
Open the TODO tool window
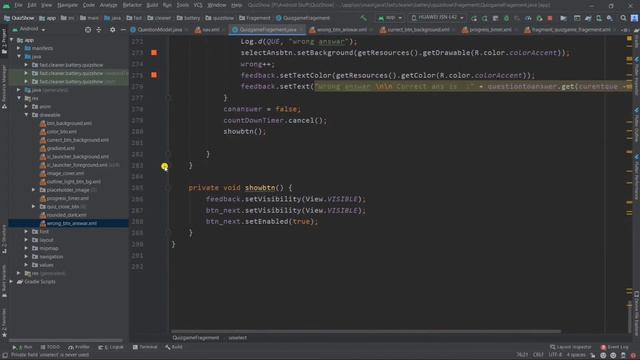click(50, 347)
